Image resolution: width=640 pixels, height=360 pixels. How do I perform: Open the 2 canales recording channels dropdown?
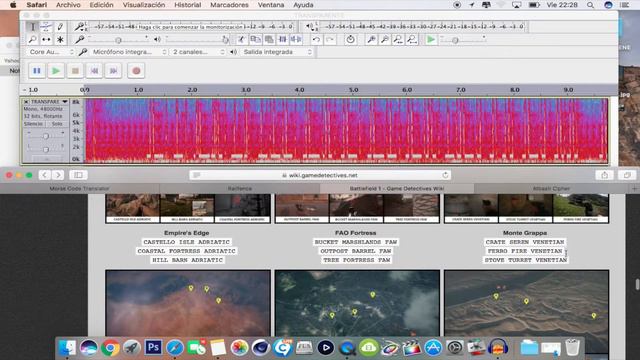click(198, 52)
